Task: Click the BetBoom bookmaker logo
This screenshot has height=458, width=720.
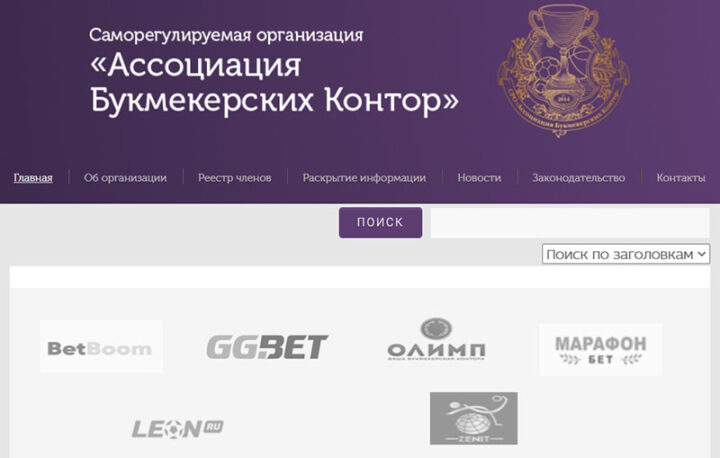Action: pos(101,347)
